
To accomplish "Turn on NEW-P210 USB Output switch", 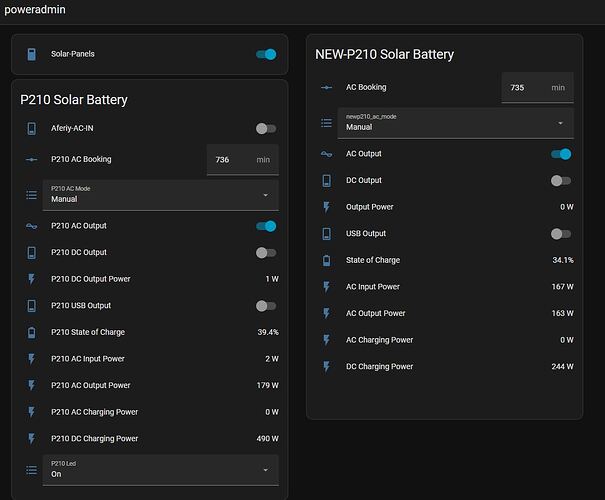I will (561, 234).
